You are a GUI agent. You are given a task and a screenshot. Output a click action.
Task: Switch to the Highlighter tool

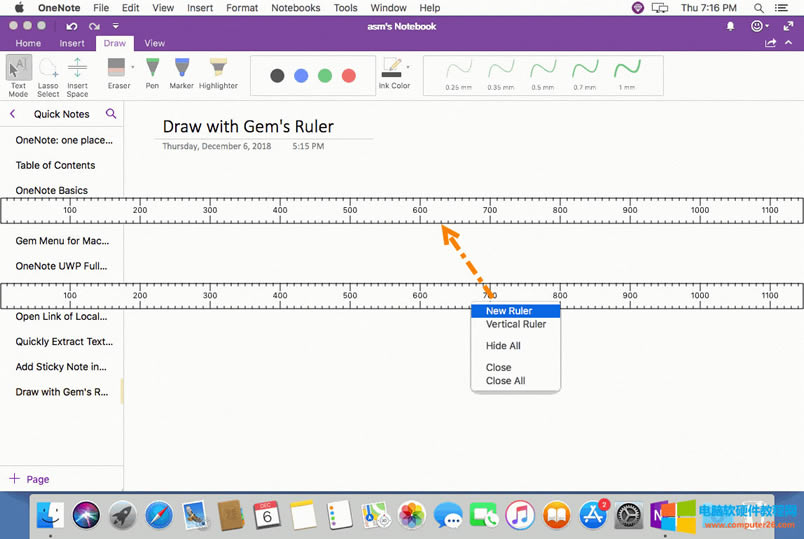[218, 72]
